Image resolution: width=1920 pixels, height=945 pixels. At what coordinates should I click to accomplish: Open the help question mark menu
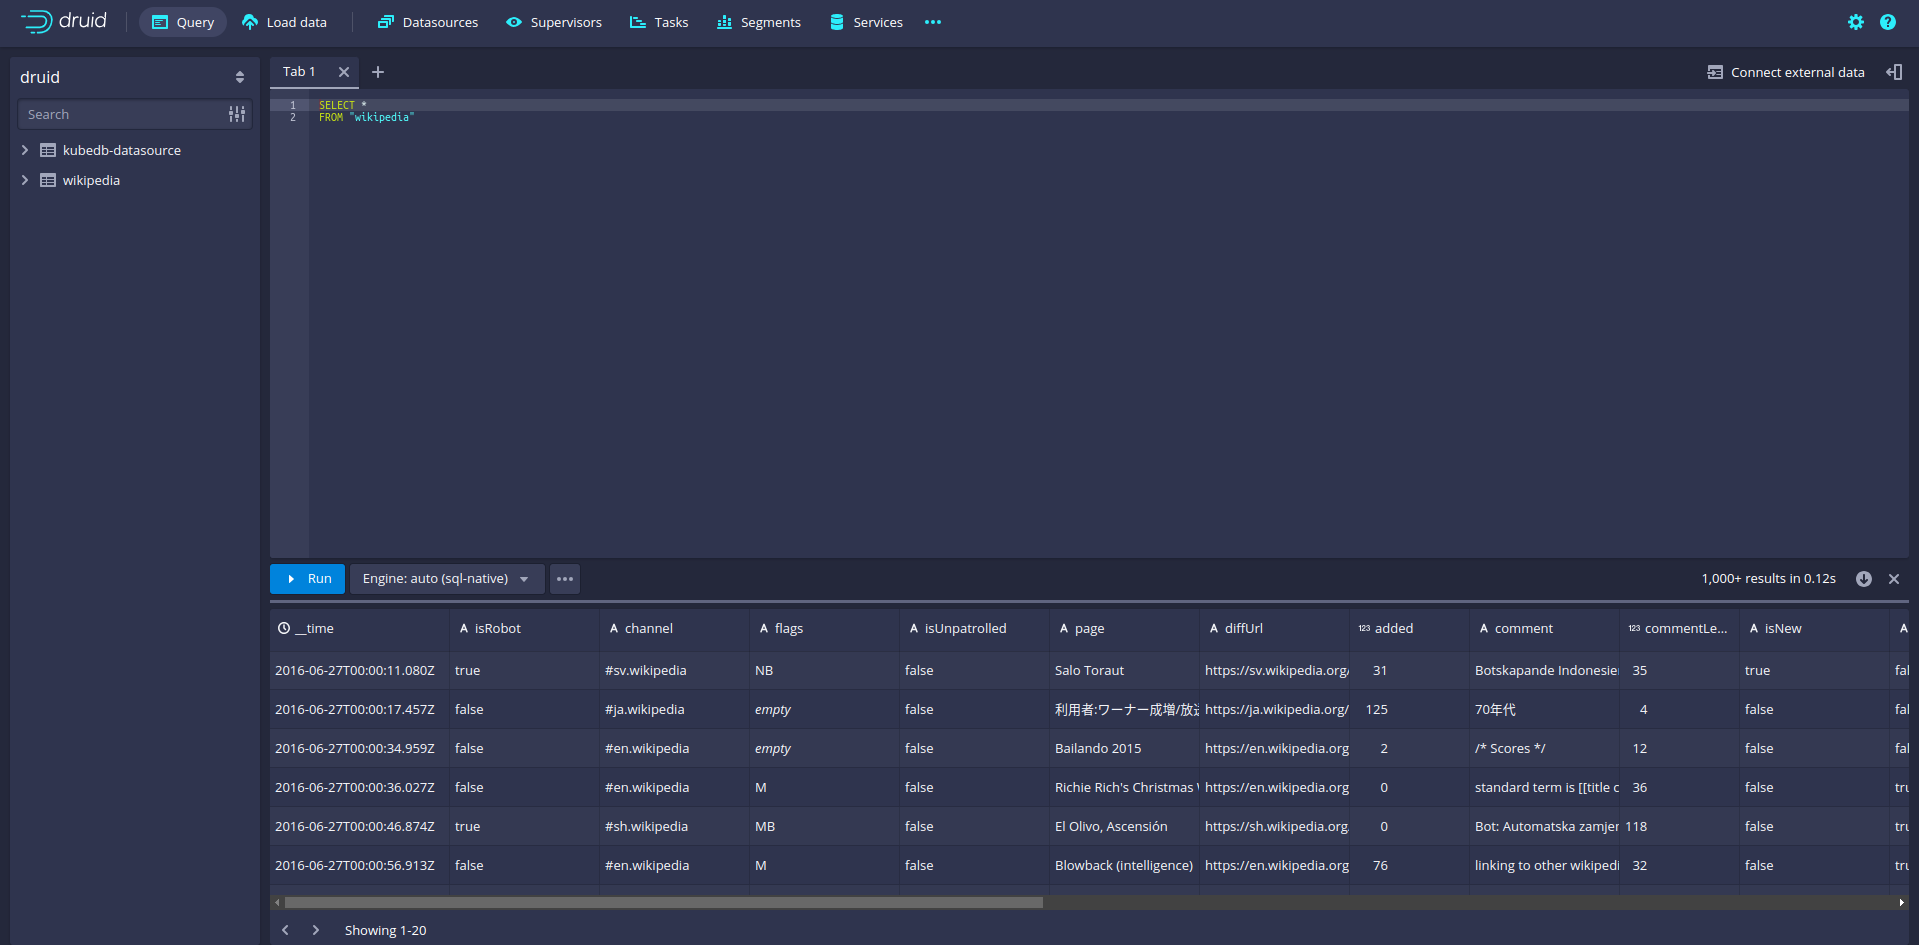coord(1887,22)
